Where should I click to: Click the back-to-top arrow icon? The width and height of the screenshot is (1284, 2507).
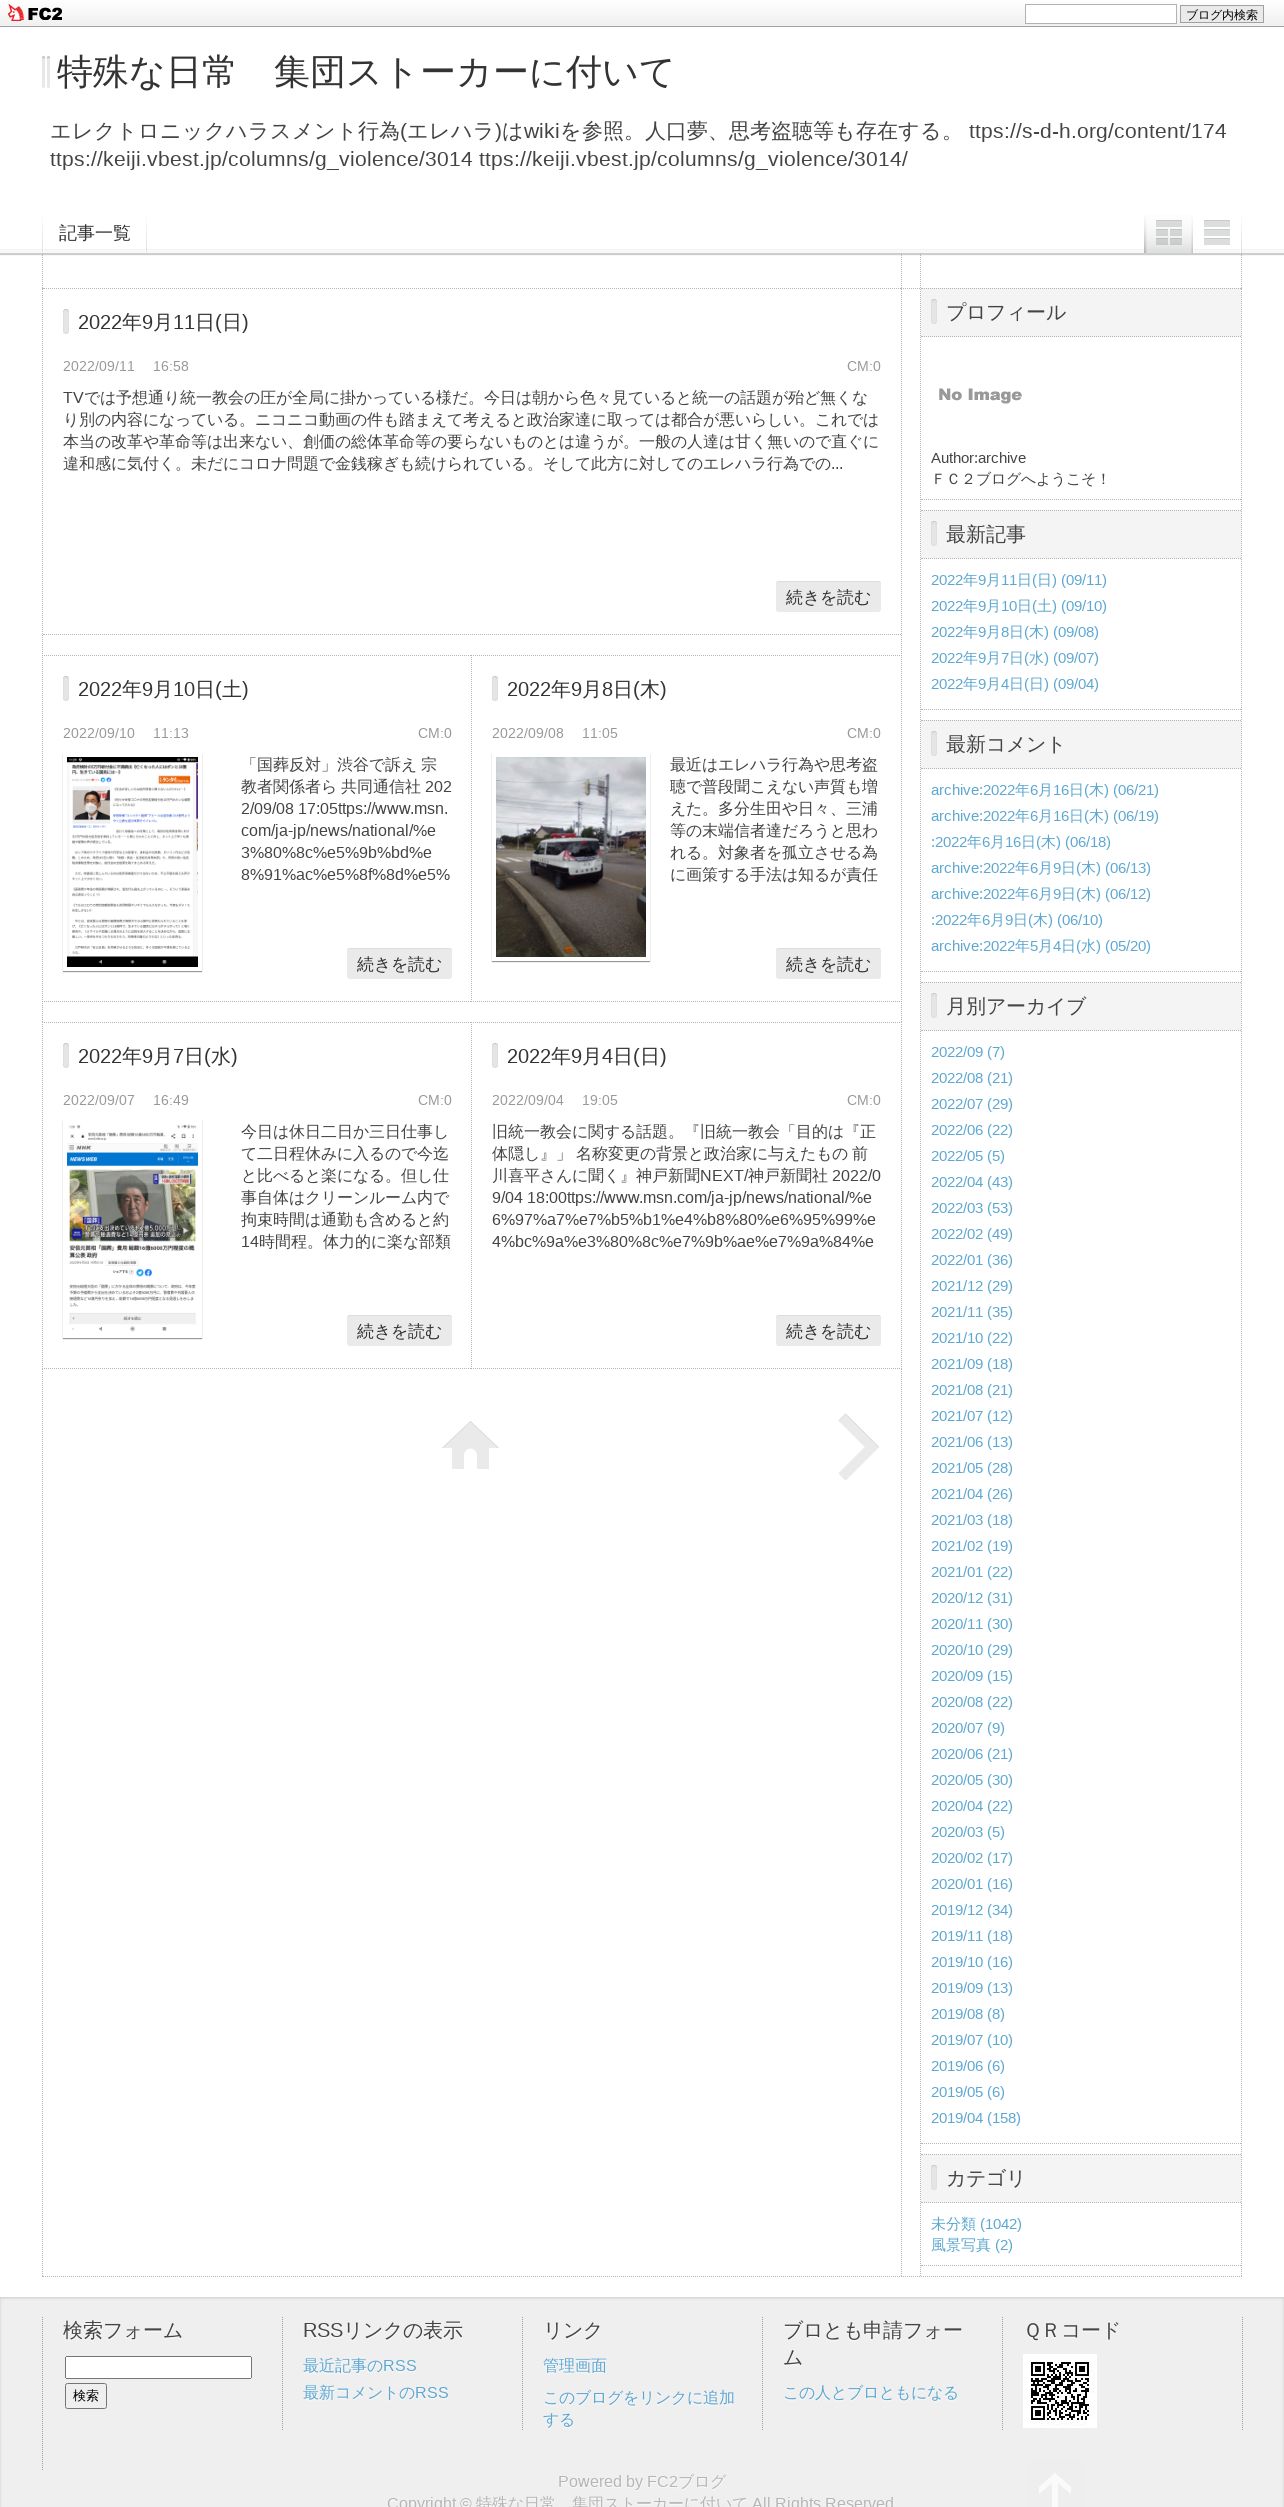pos(1054,2488)
